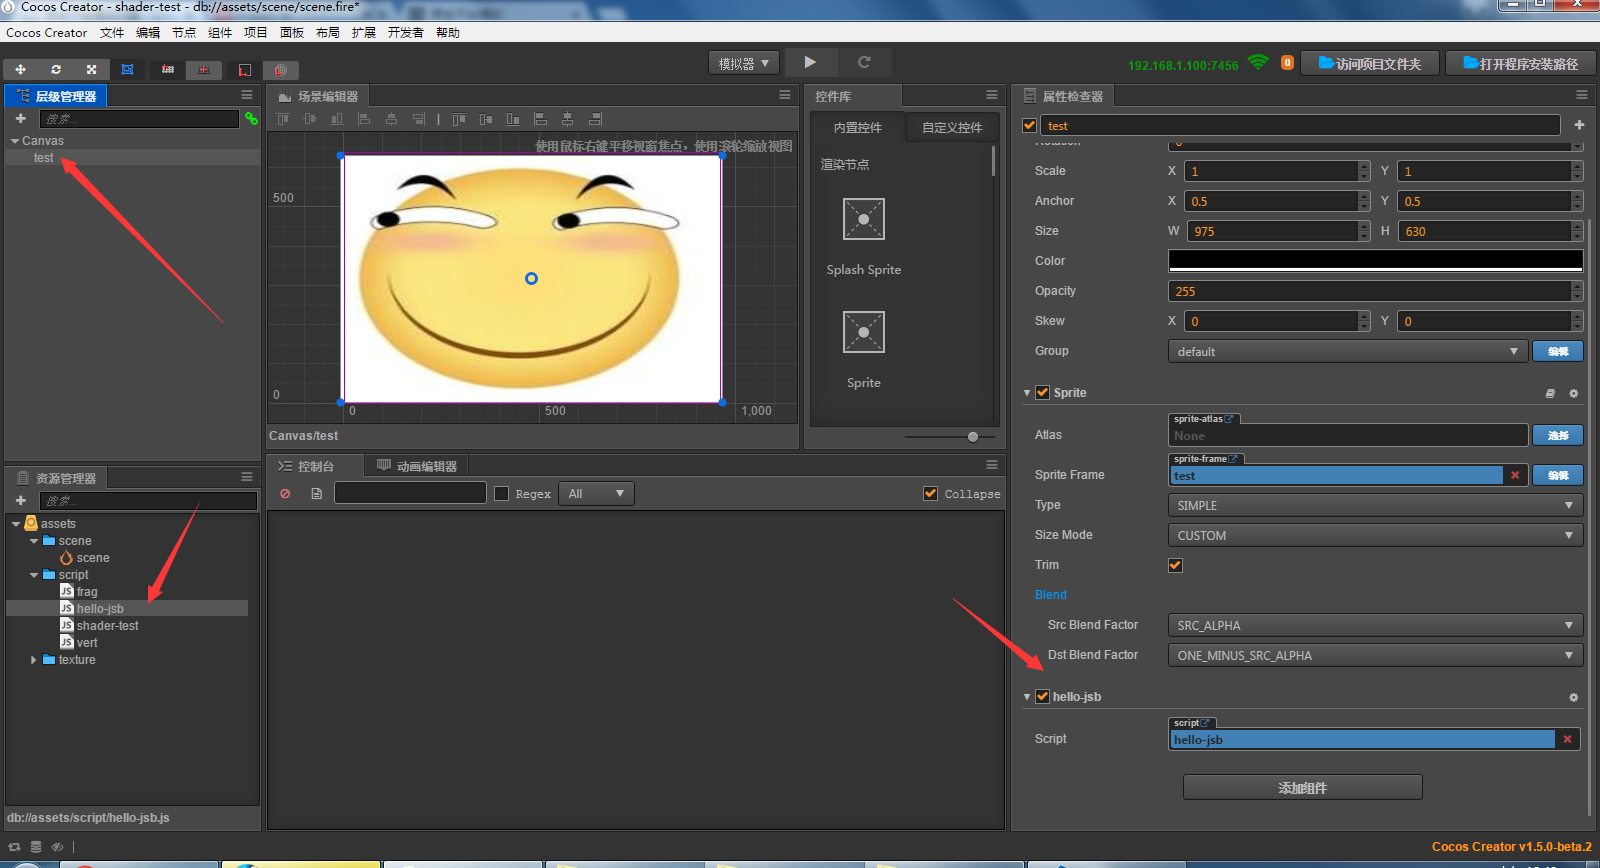This screenshot has width=1600, height=868.
Task: Open the hierarchy panel menu icon
Action: [247, 95]
